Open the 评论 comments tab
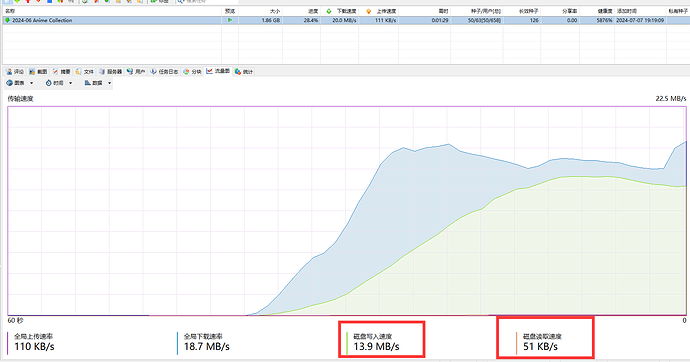Image resolution: width=690 pixels, height=362 pixels. tap(15, 71)
